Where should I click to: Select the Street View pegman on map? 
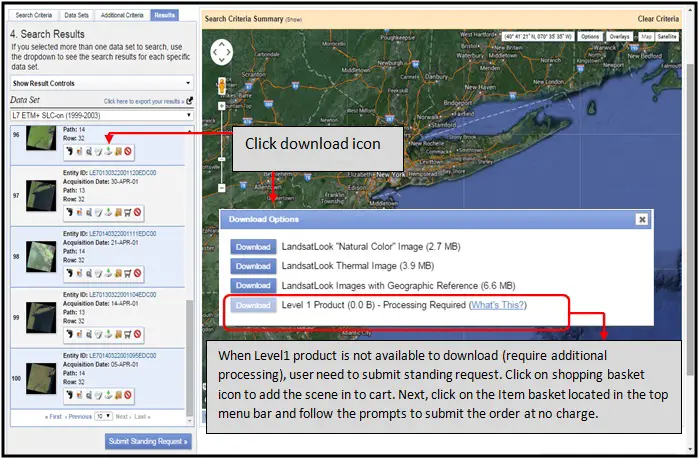(x=222, y=86)
